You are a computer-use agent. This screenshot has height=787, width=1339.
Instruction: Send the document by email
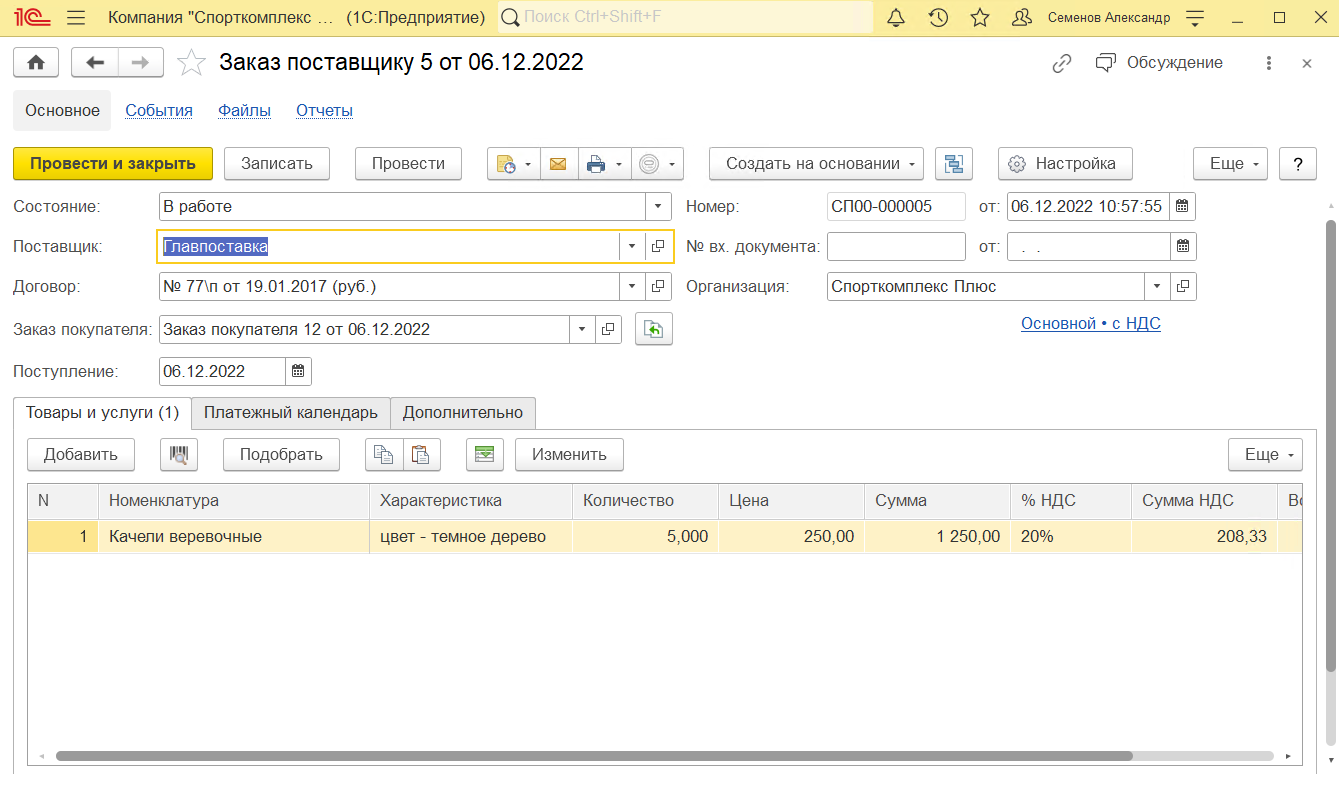pyautogui.click(x=558, y=164)
